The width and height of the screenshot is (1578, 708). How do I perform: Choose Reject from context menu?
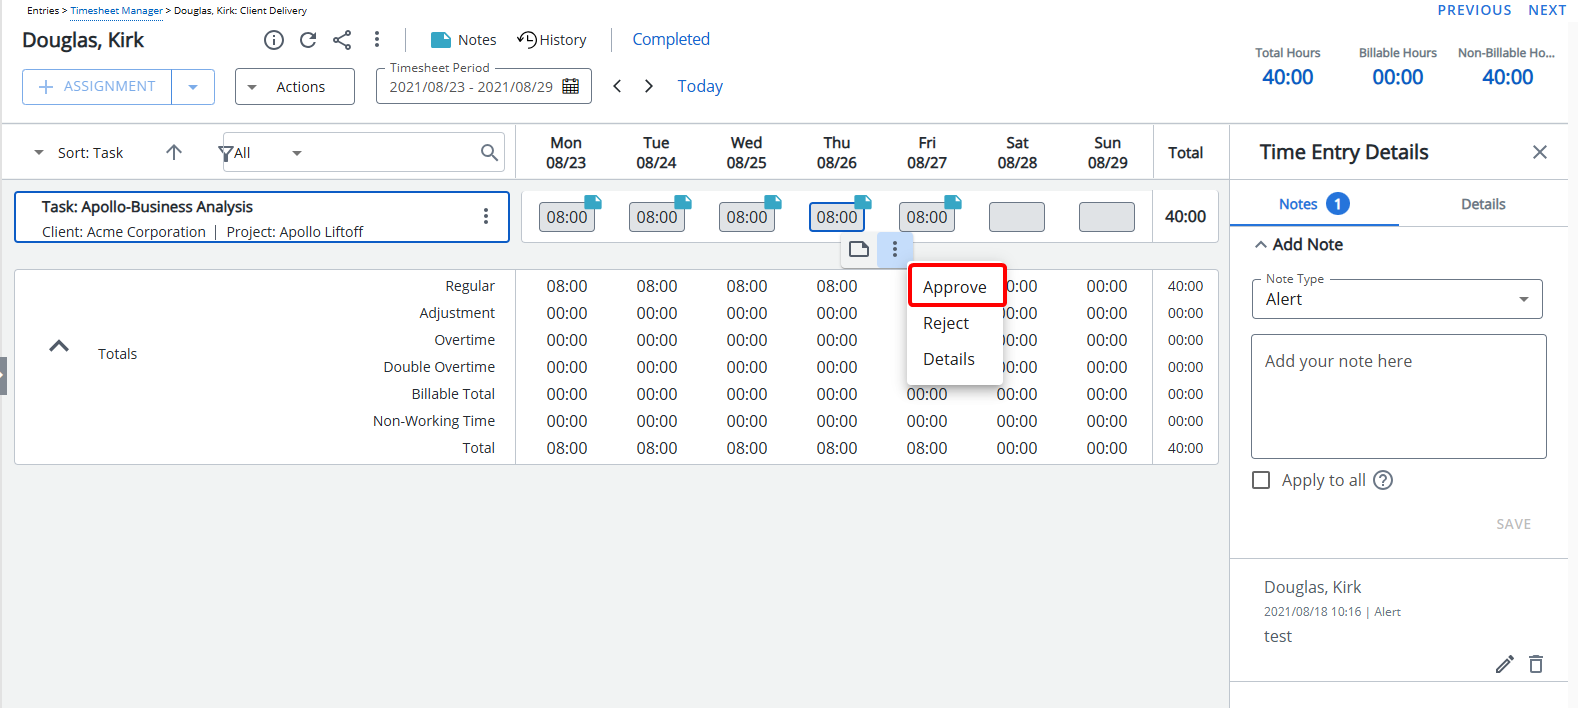coord(955,323)
